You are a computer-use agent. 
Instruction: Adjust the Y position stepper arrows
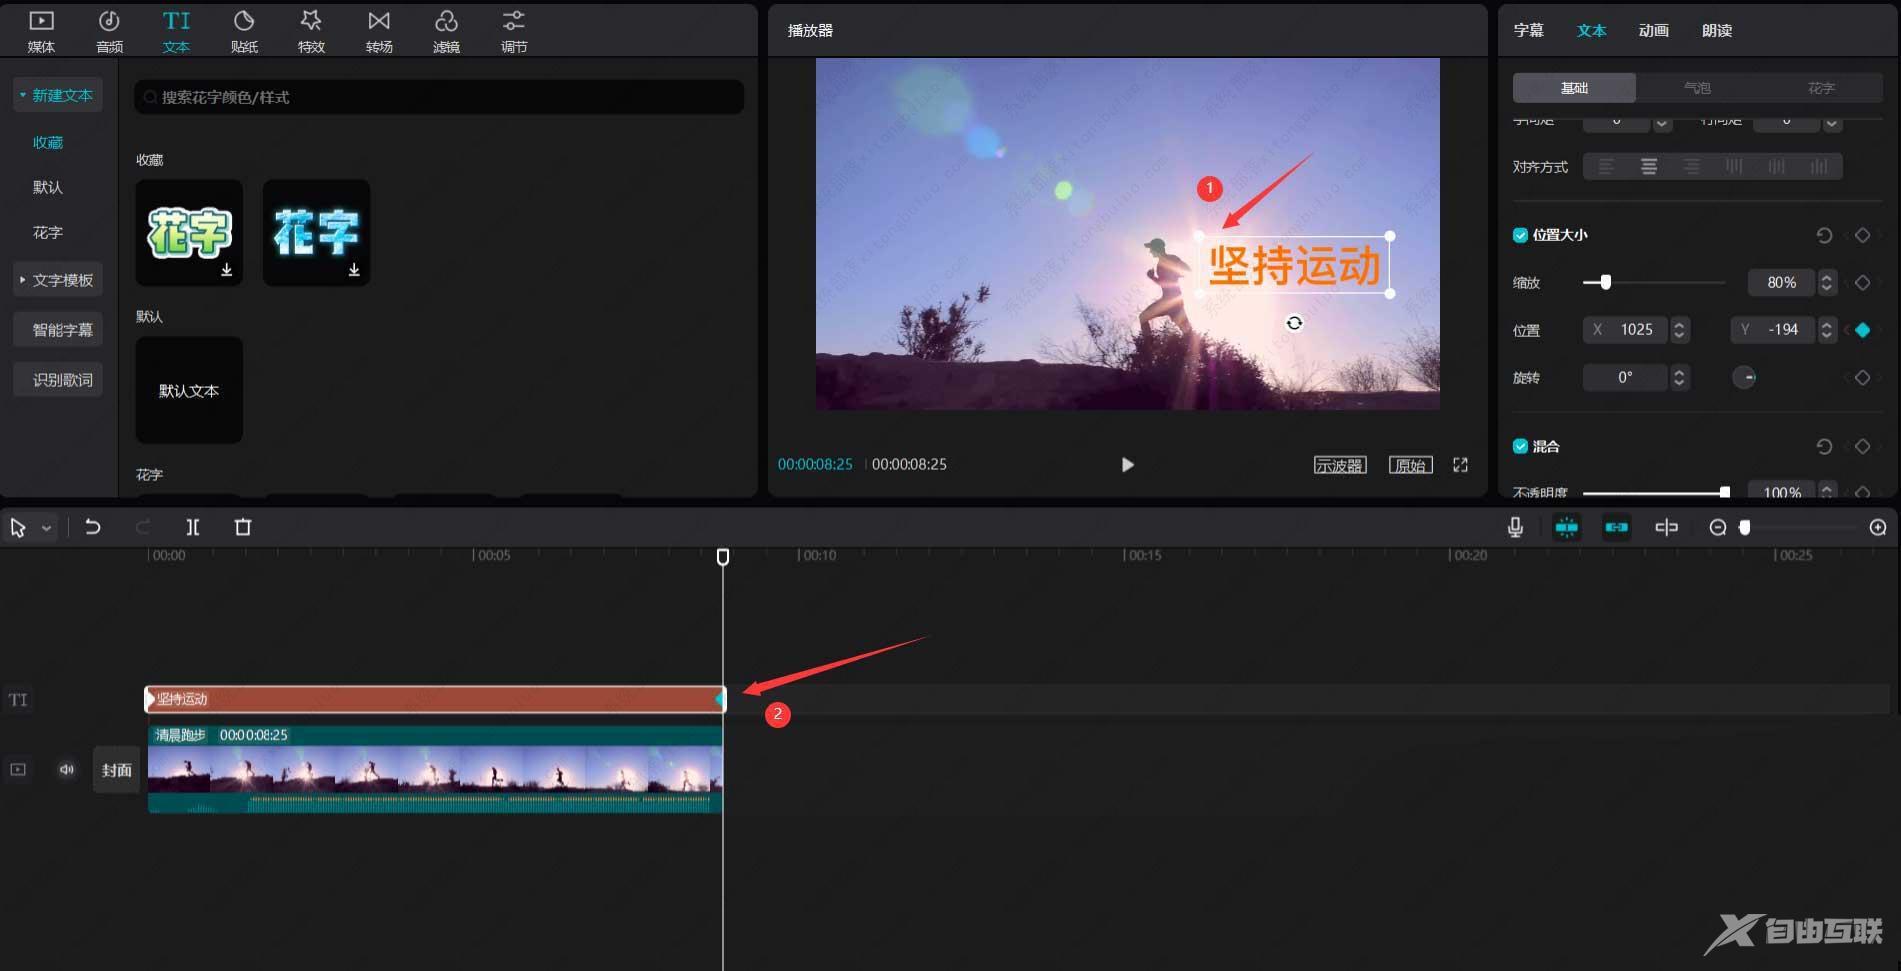click(x=1826, y=330)
